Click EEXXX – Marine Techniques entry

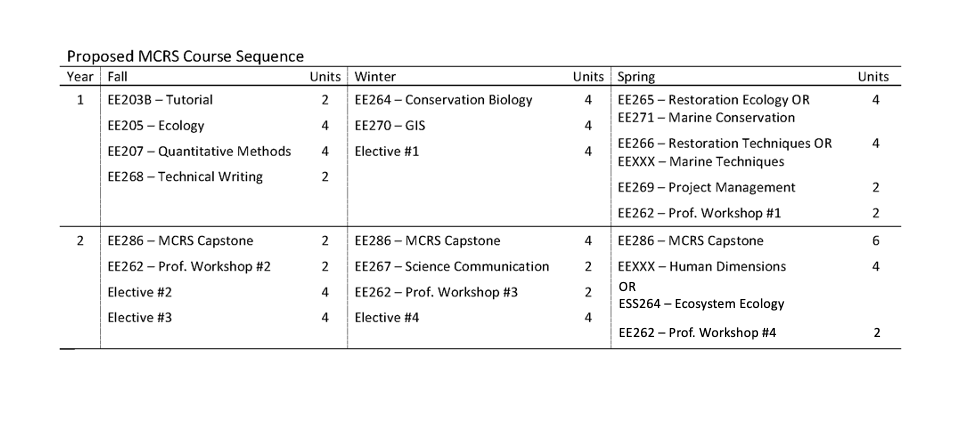(701, 162)
